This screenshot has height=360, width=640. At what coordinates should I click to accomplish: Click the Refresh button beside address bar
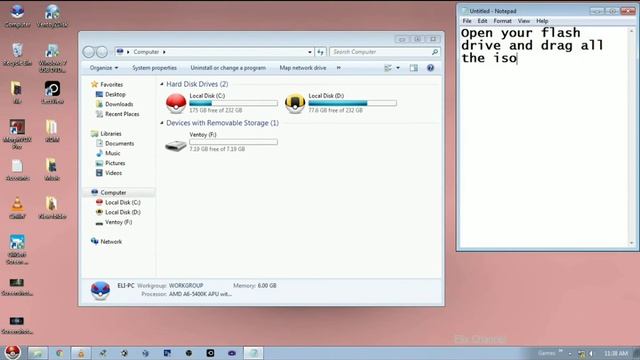tap(320, 52)
